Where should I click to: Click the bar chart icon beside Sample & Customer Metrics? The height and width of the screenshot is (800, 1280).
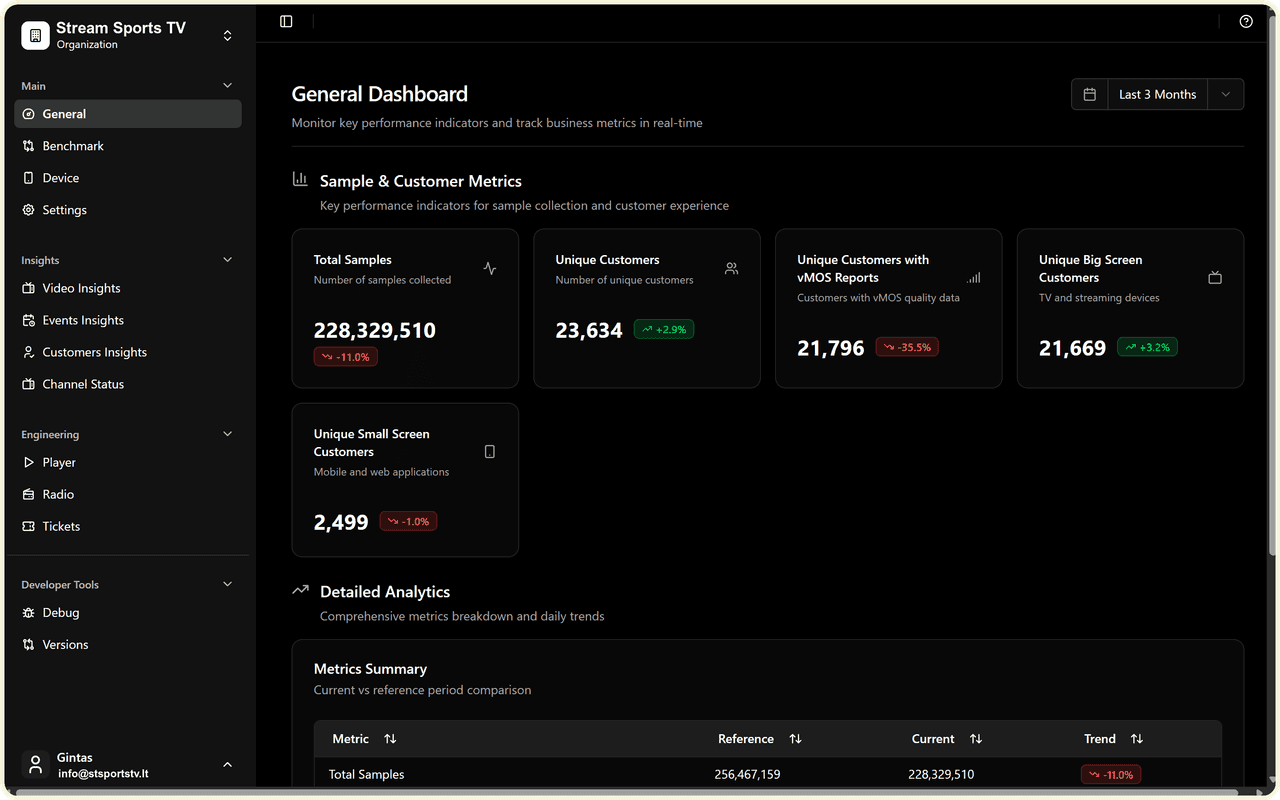point(300,179)
